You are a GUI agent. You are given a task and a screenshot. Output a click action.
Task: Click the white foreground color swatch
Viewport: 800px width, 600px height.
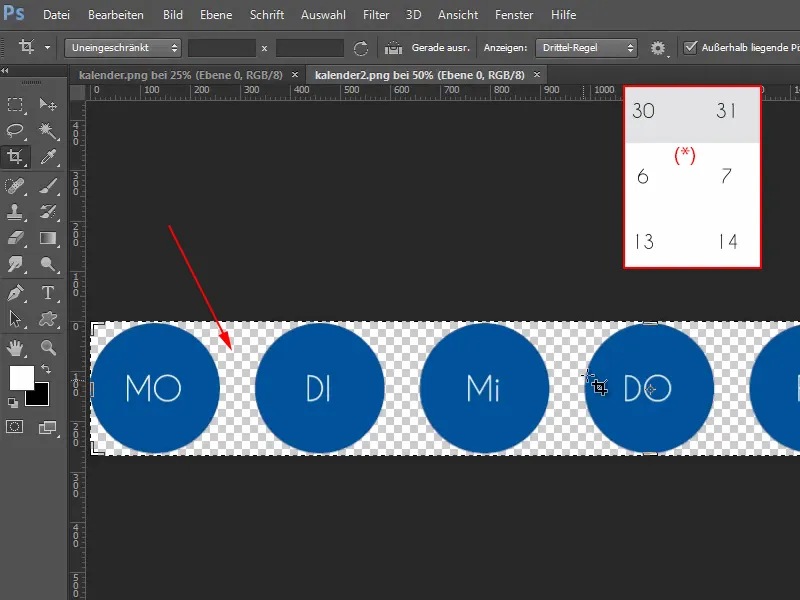coord(20,377)
